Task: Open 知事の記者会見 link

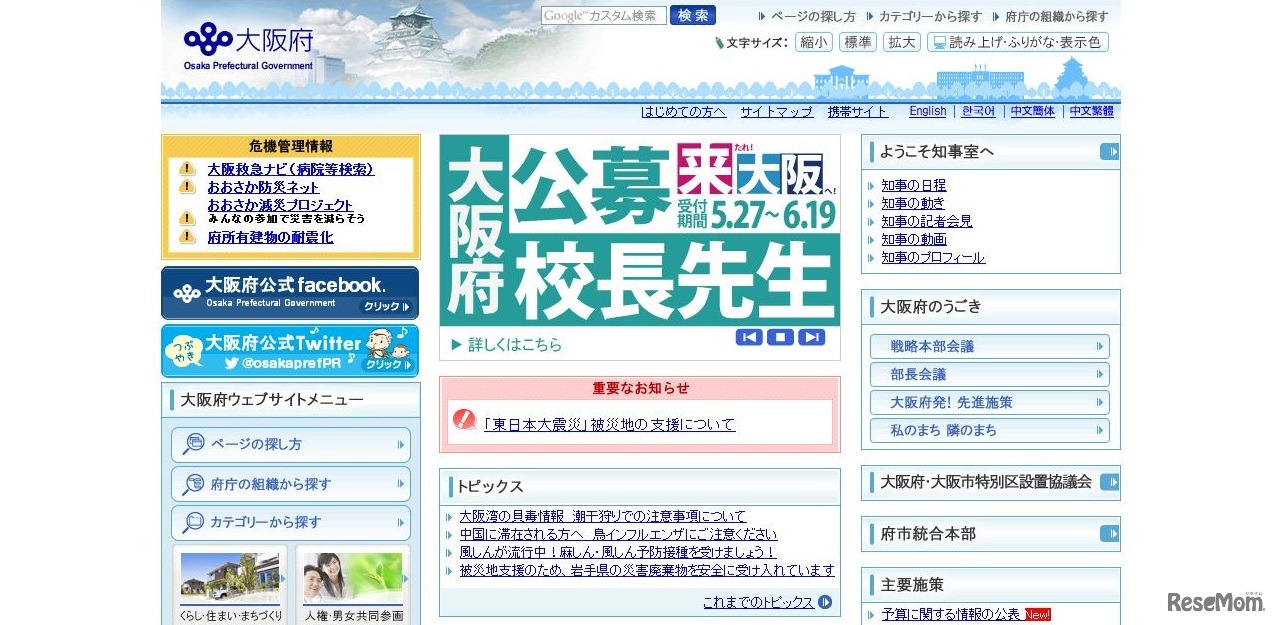Action: coord(927,221)
